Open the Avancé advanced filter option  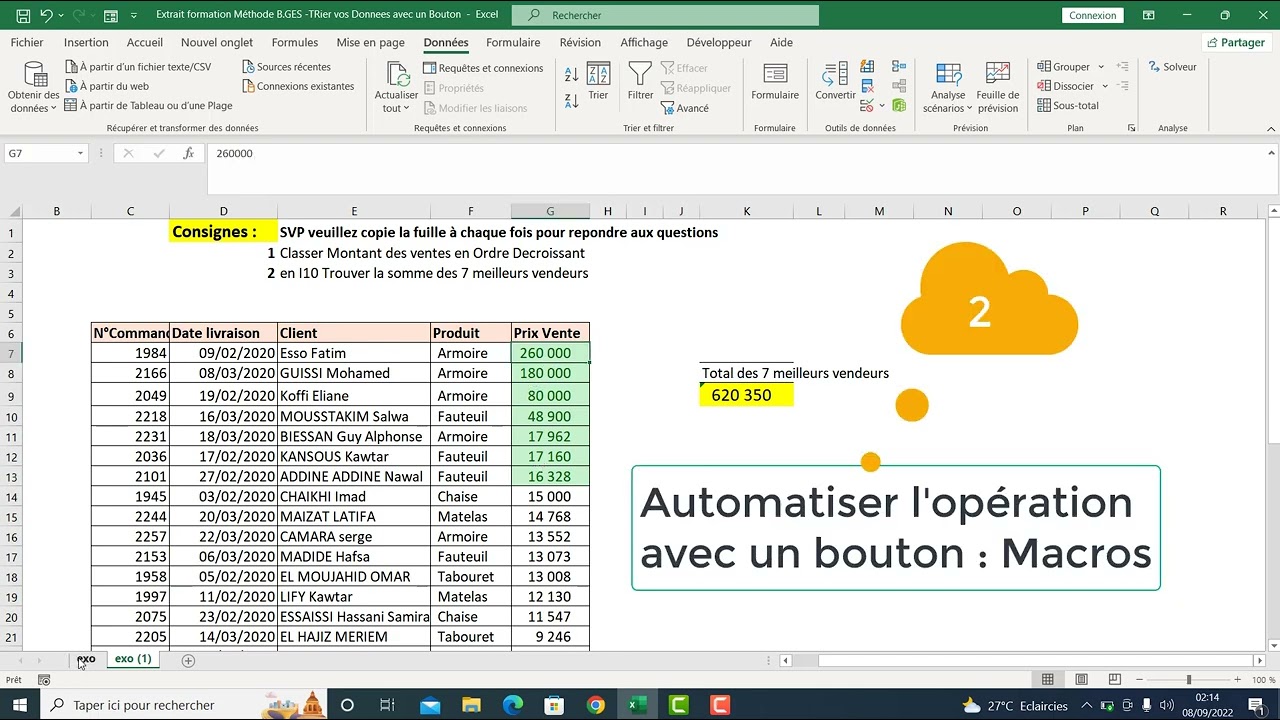click(685, 108)
